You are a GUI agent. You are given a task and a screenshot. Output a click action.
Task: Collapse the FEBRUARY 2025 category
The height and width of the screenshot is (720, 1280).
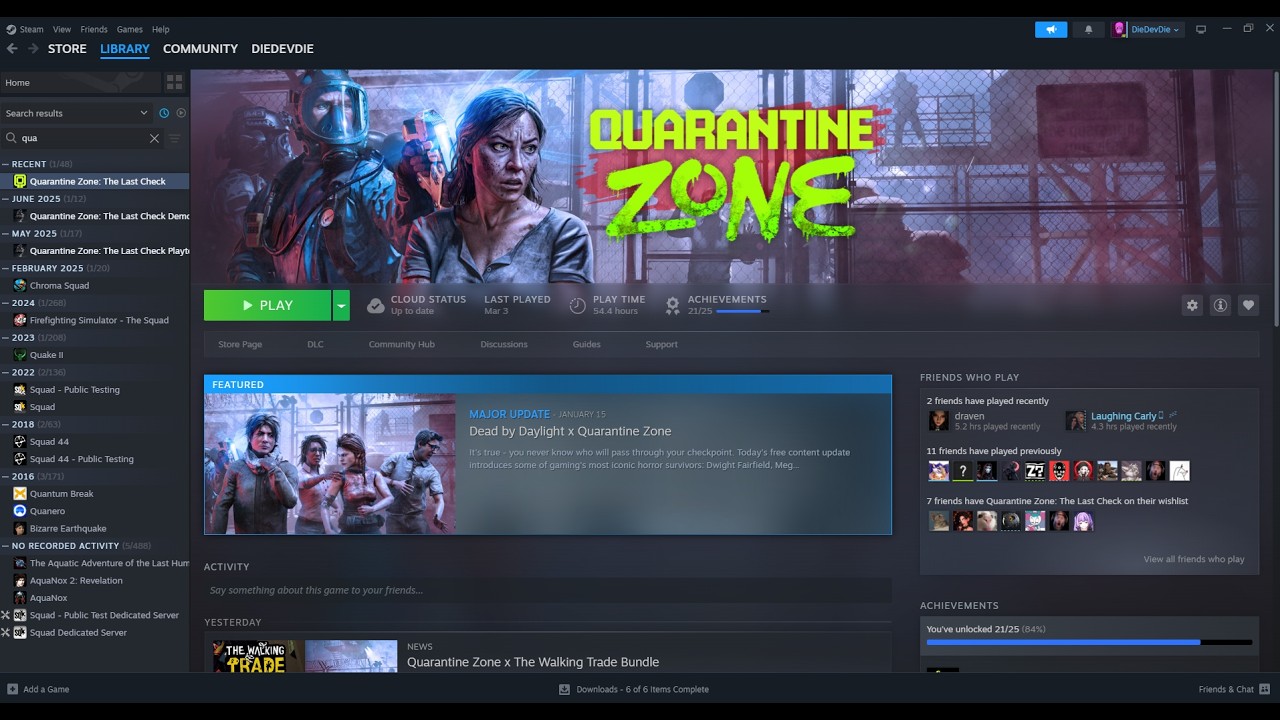(6, 268)
